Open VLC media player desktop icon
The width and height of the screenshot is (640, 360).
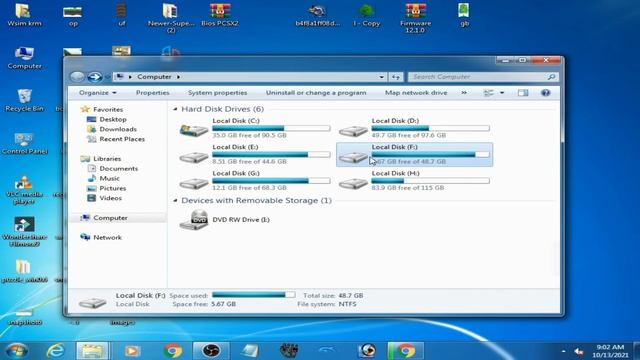pos(24,190)
